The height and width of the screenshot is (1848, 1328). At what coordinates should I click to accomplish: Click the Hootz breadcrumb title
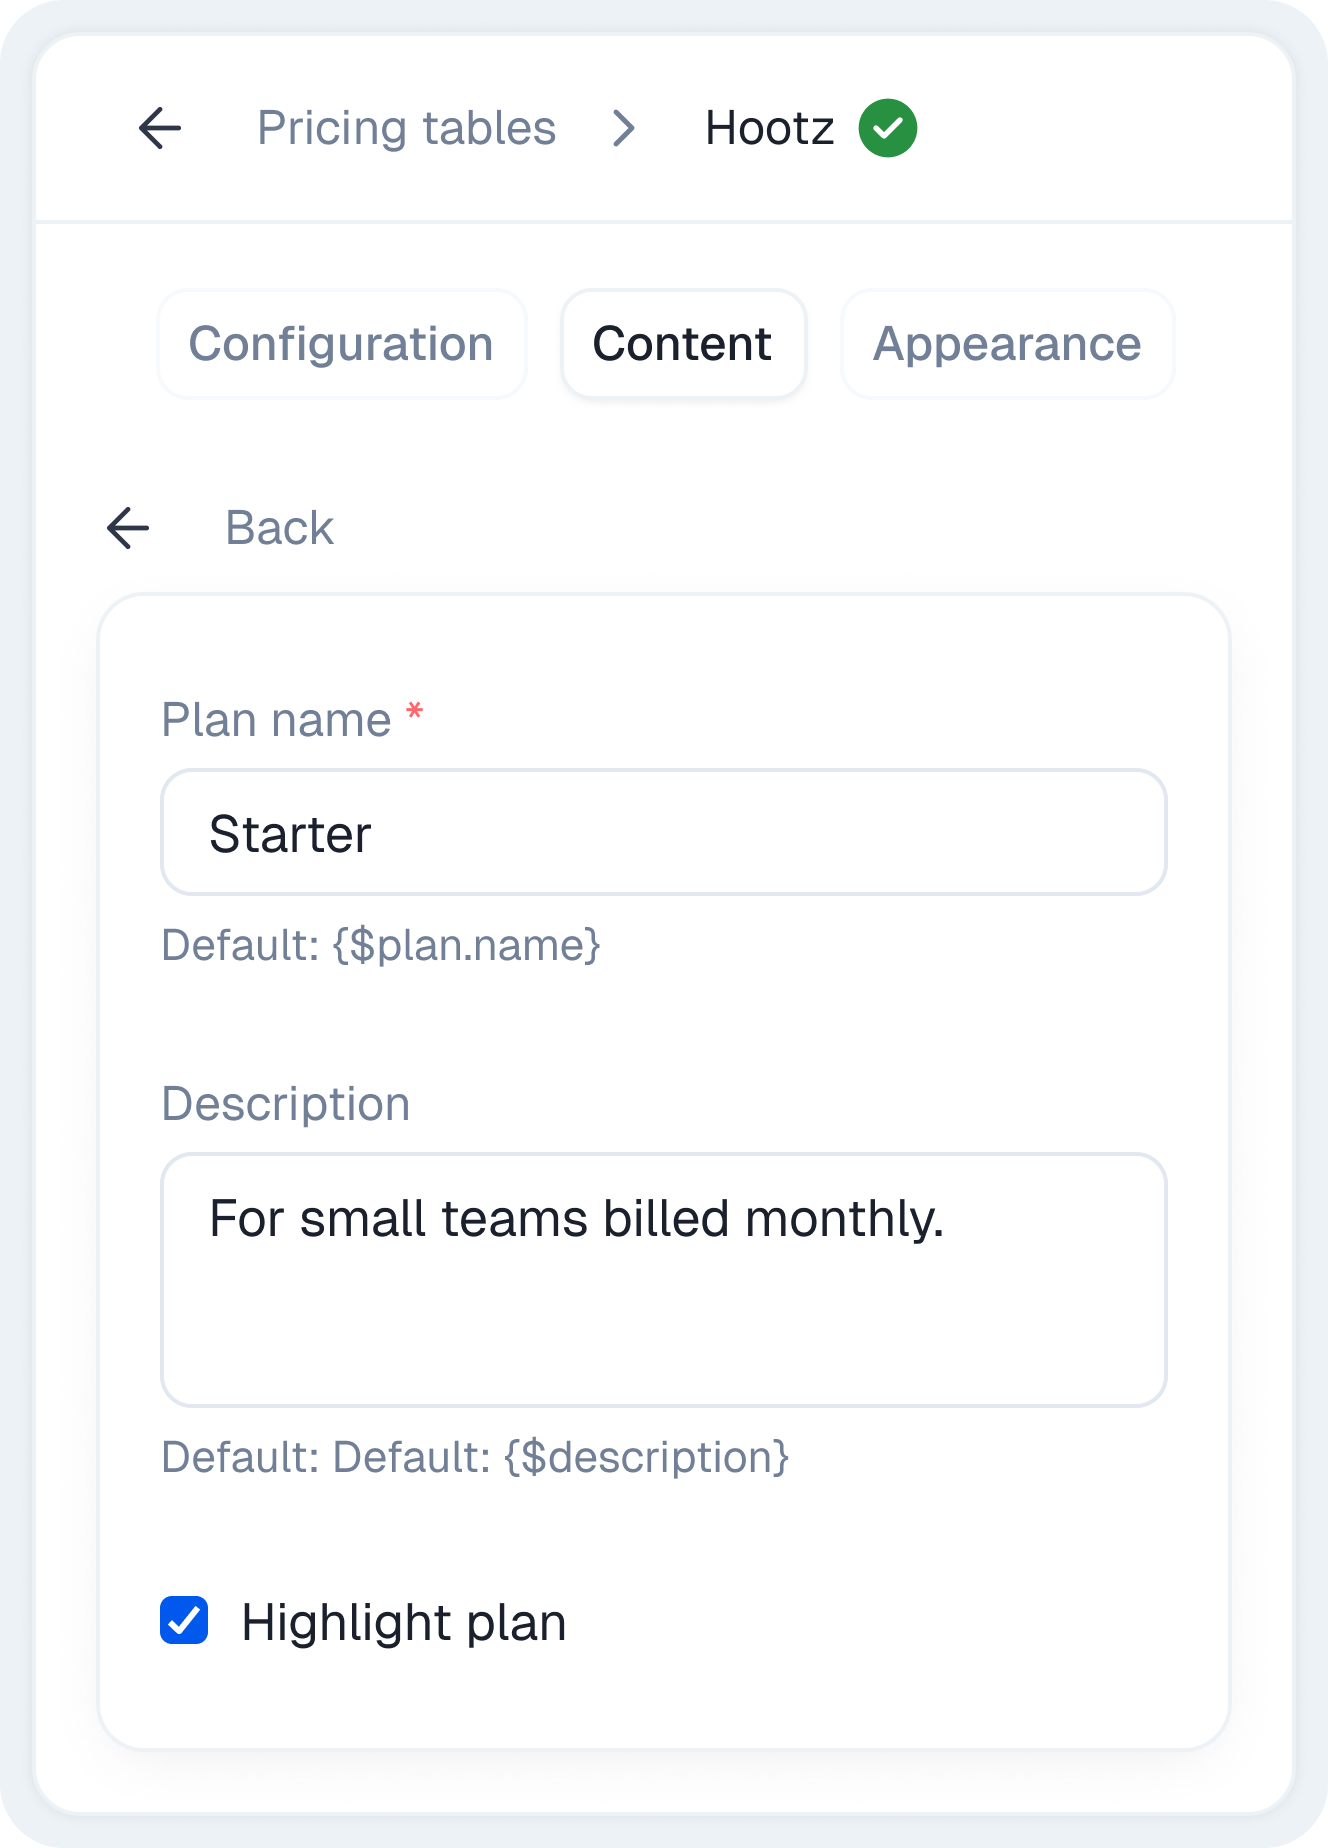click(769, 128)
